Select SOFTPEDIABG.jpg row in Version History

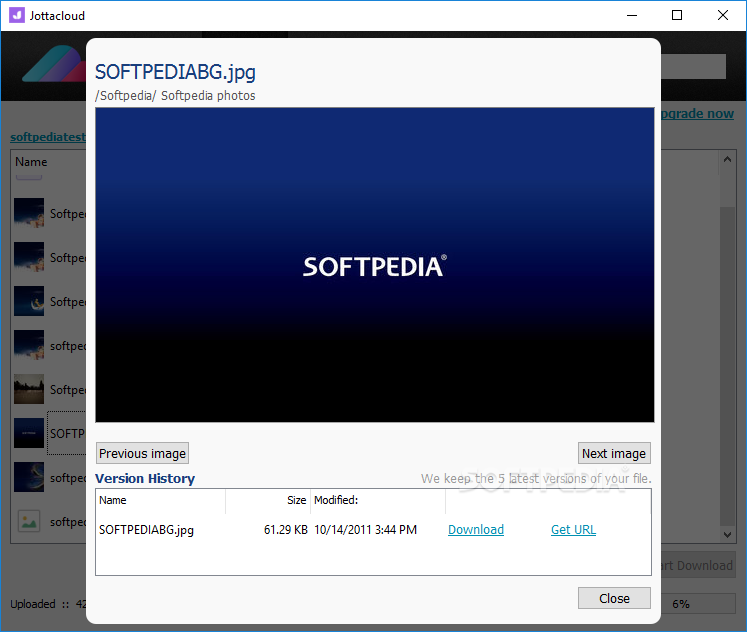tap(373, 530)
